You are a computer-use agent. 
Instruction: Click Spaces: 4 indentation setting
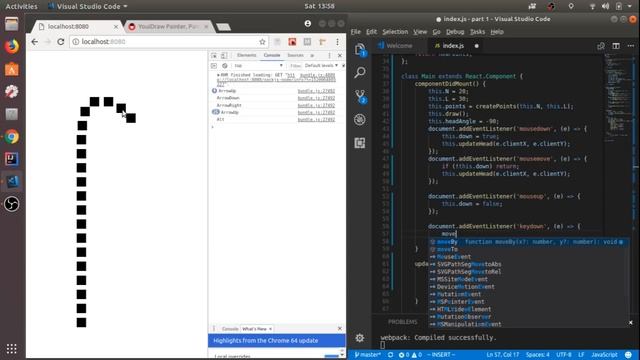coord(538,355)
